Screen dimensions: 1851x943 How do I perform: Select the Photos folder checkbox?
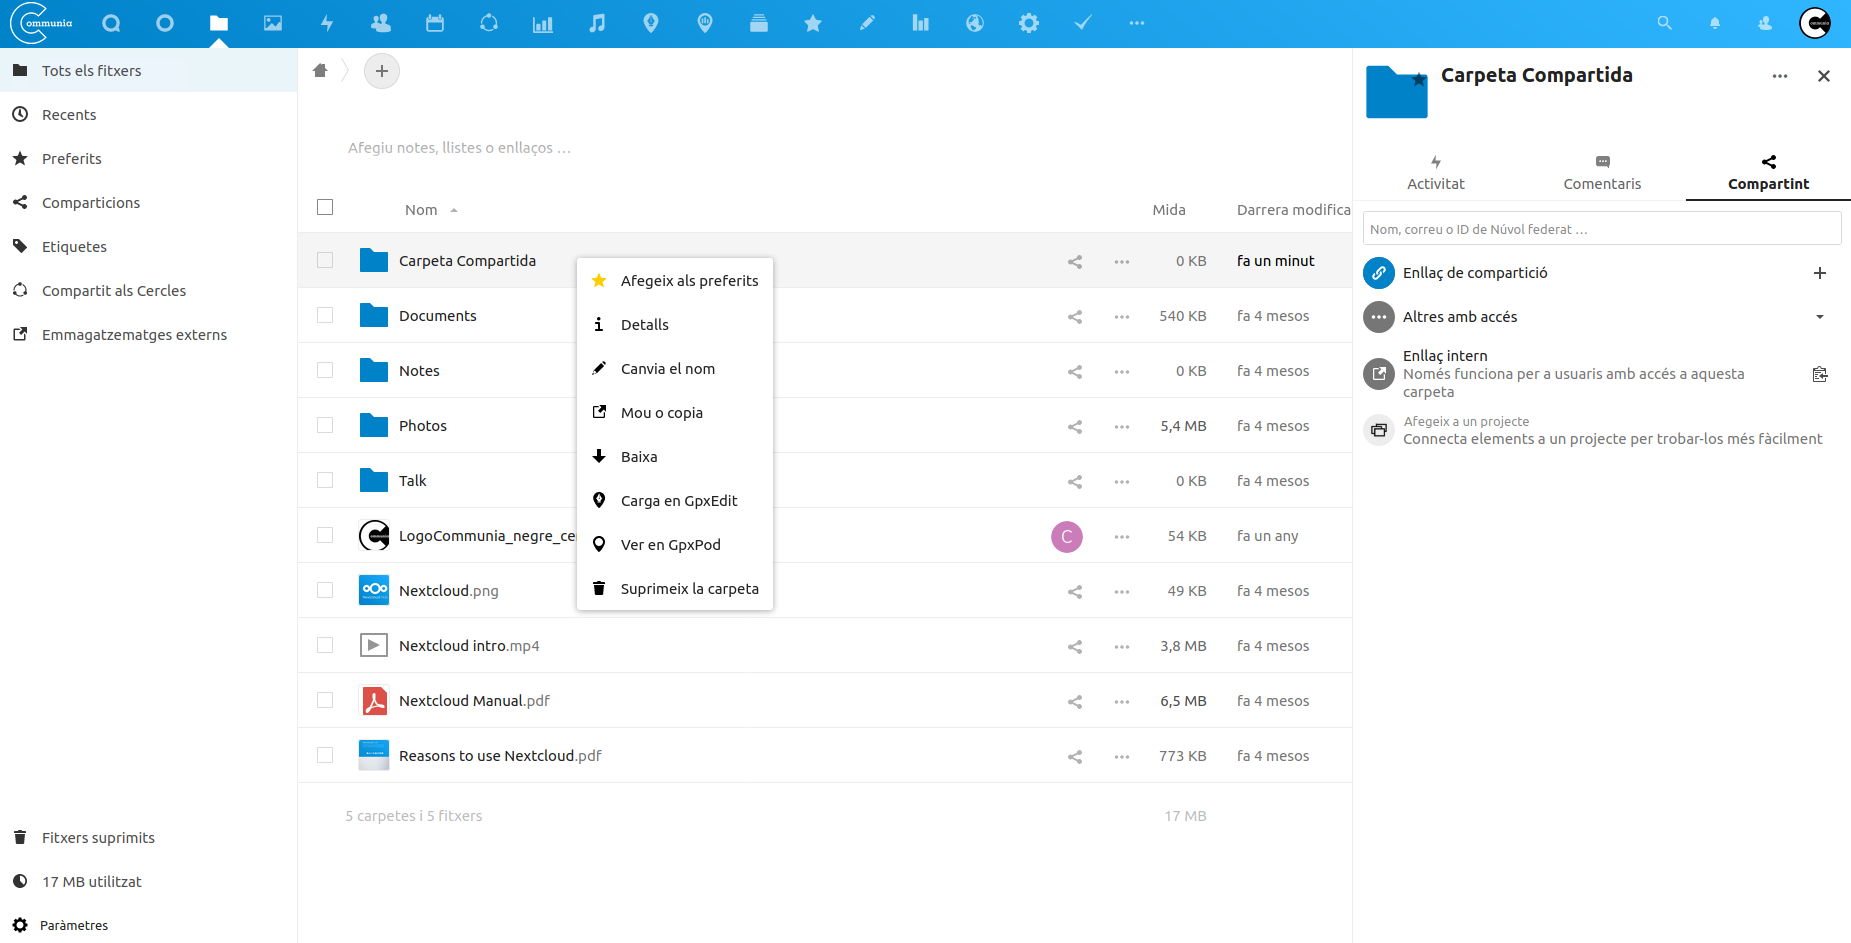(x=325, y=425)
